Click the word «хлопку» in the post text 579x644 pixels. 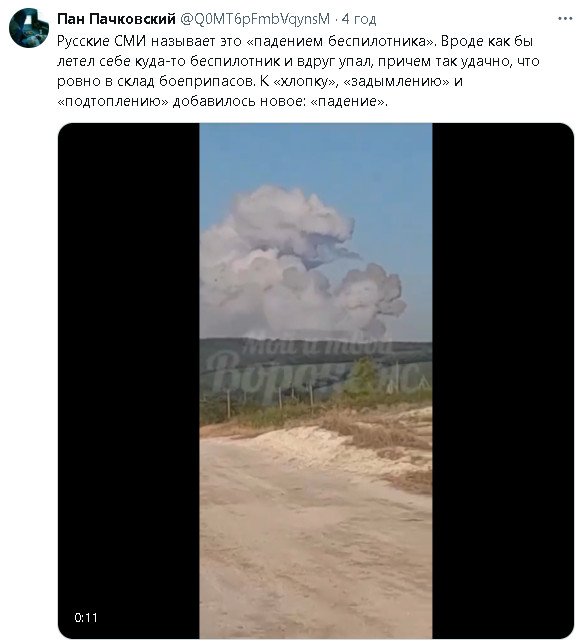click(304, 81)
